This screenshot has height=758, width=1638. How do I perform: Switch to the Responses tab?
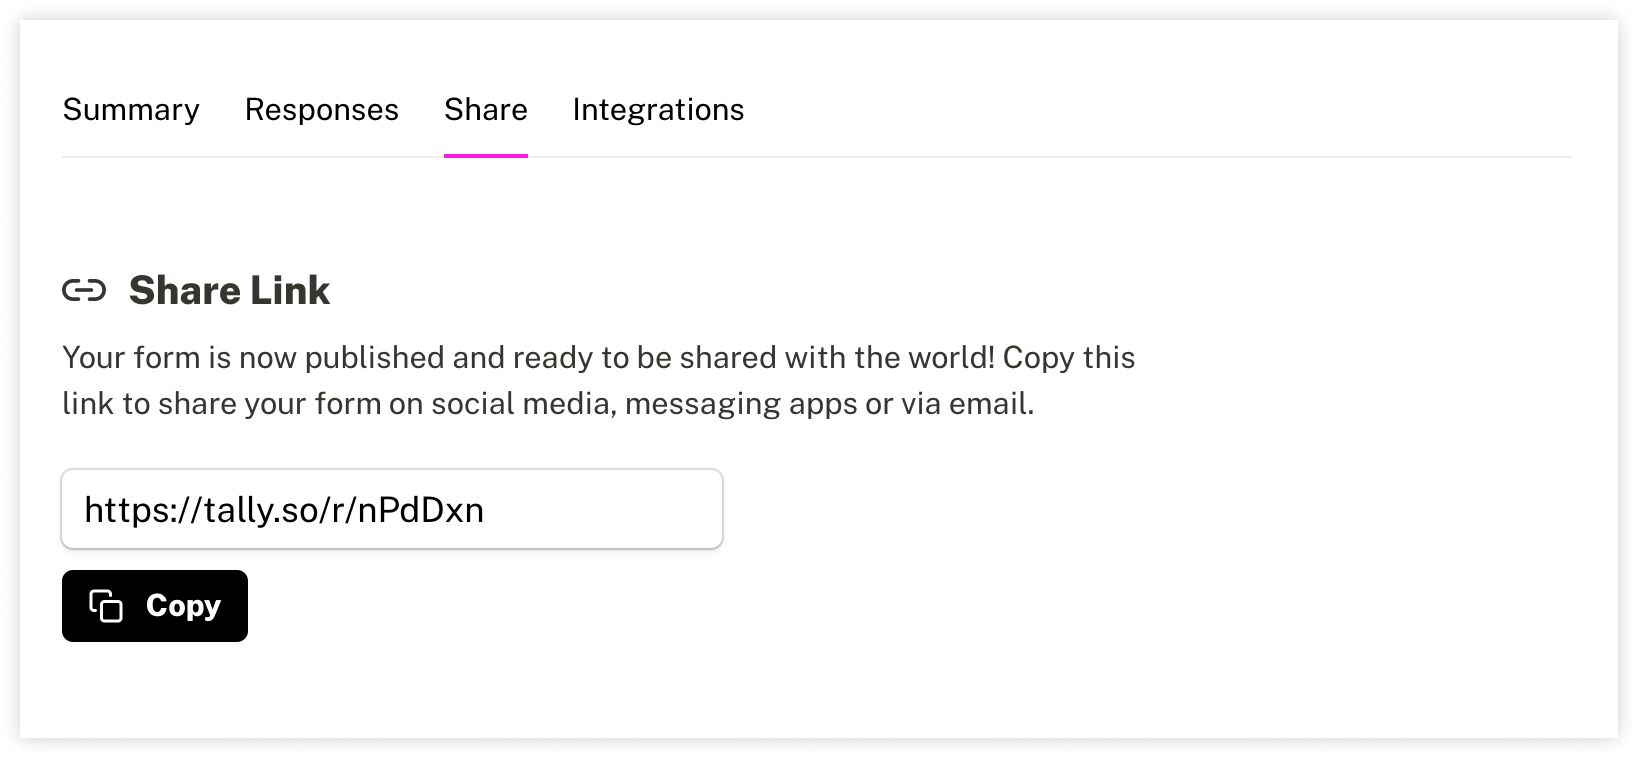pyautogui.click(x=321, y=109)
